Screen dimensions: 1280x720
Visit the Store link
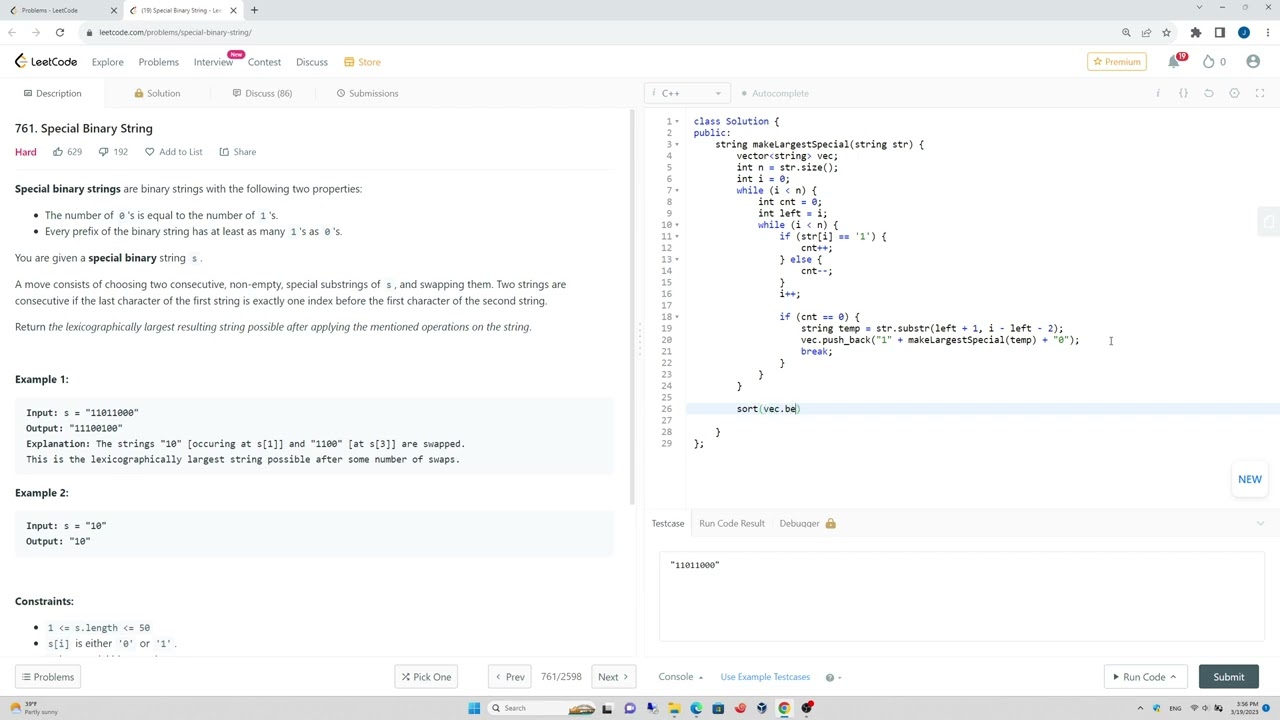click(x=362, y=62)
